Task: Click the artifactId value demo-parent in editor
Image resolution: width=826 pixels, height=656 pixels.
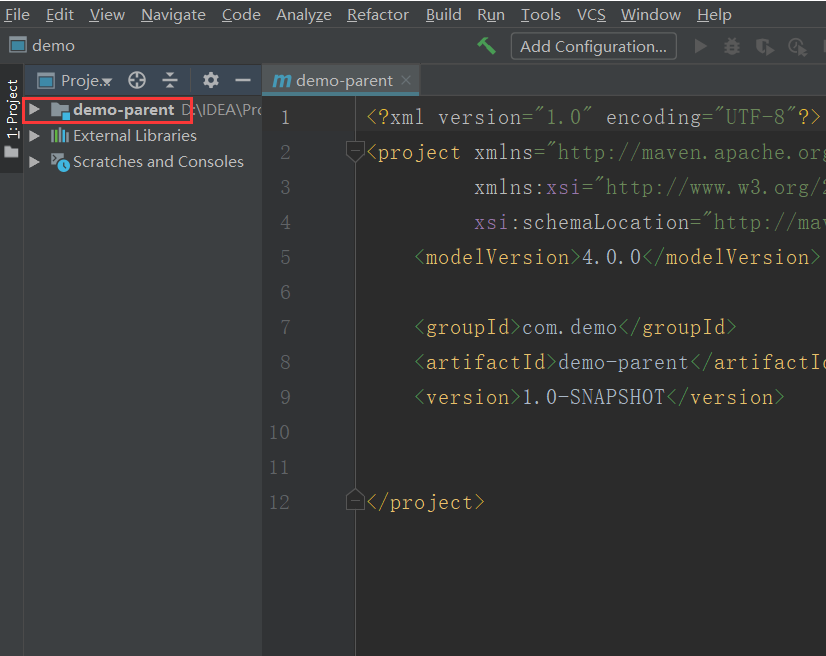Action: click(x=623, y=362)
